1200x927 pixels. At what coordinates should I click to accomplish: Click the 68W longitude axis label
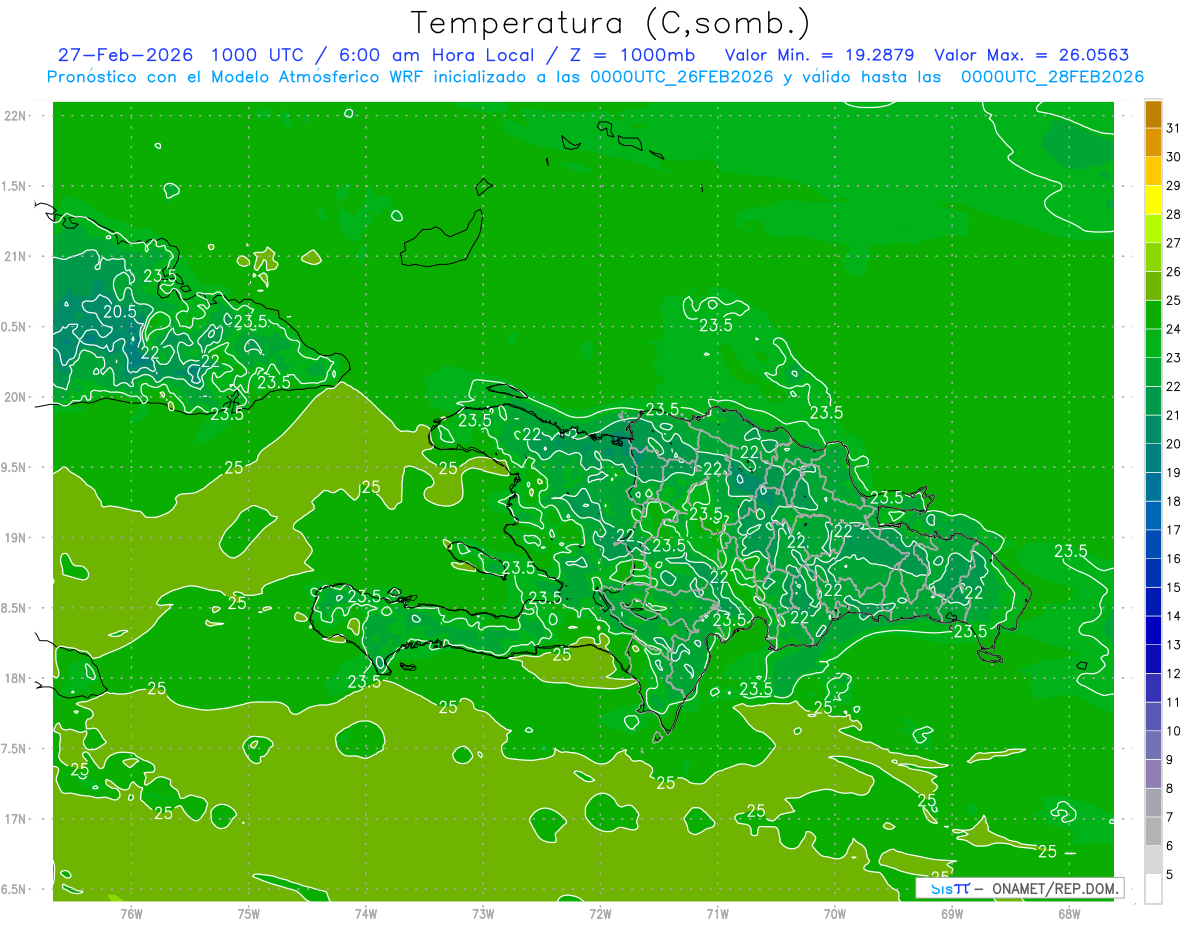[1069, 914]
